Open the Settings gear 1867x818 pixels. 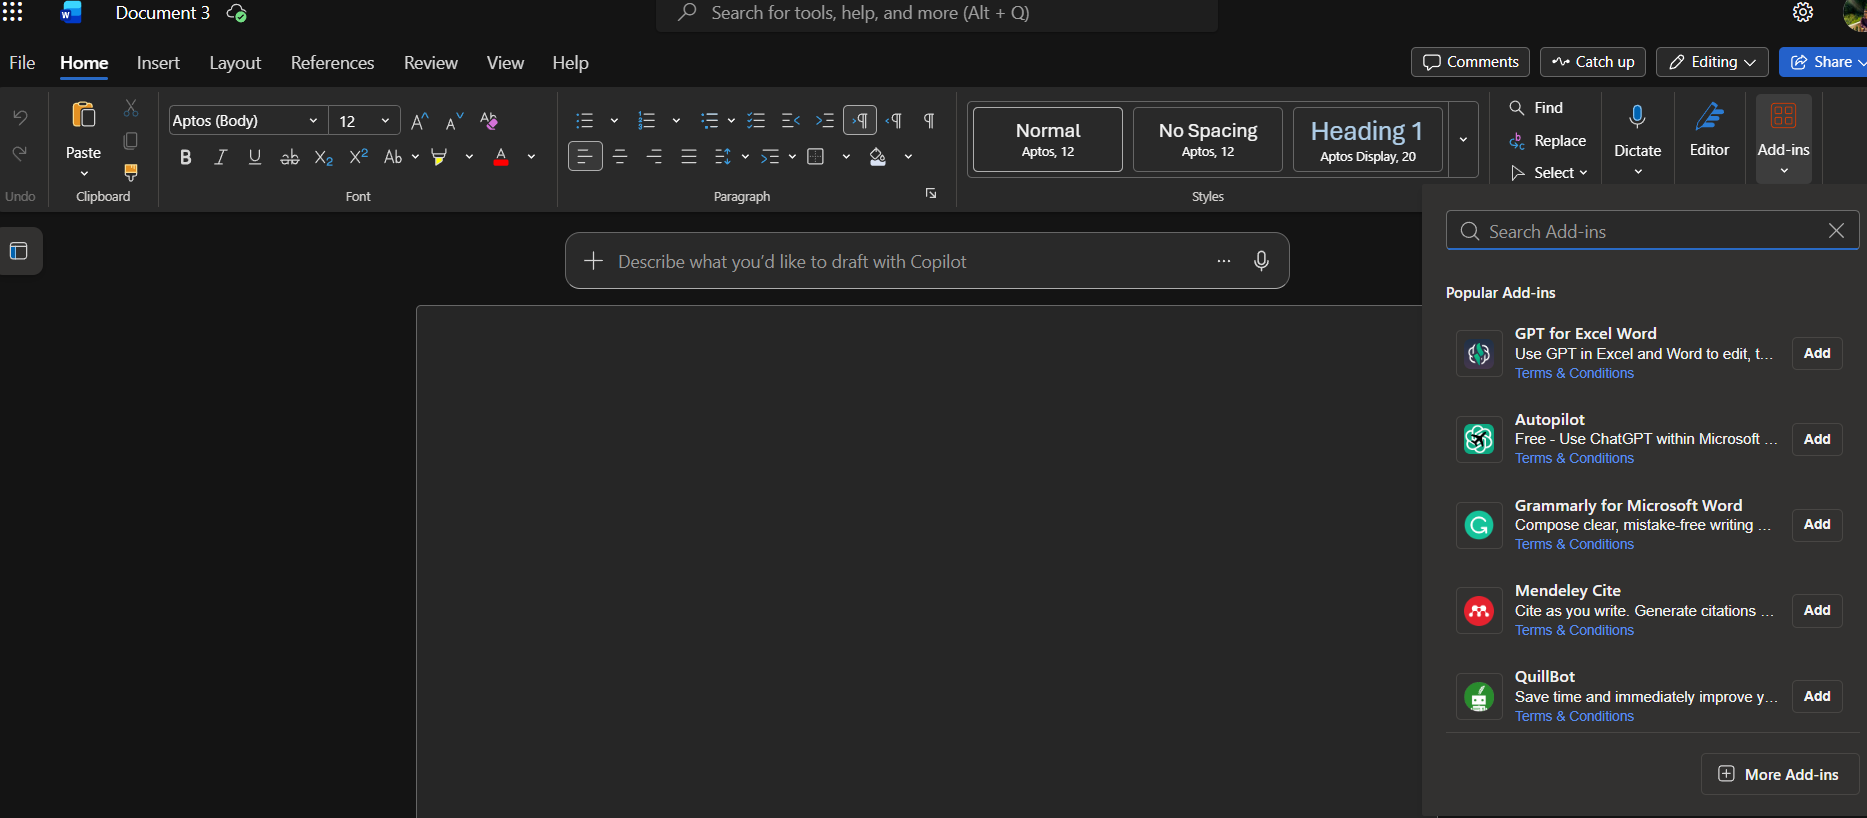[1803, 12]
